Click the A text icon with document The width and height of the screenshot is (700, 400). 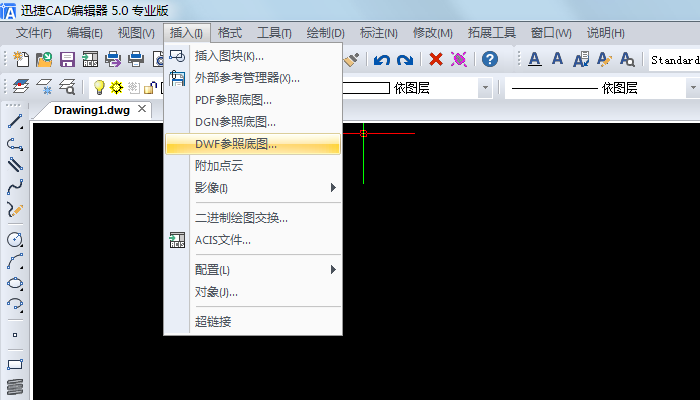pos(581,59)
